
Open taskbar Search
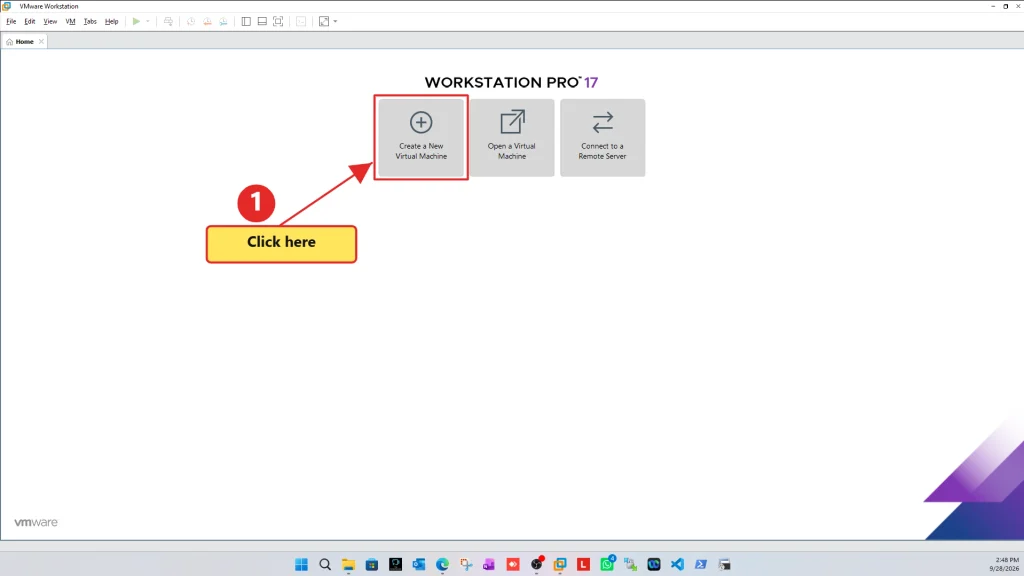pos(325,564)
